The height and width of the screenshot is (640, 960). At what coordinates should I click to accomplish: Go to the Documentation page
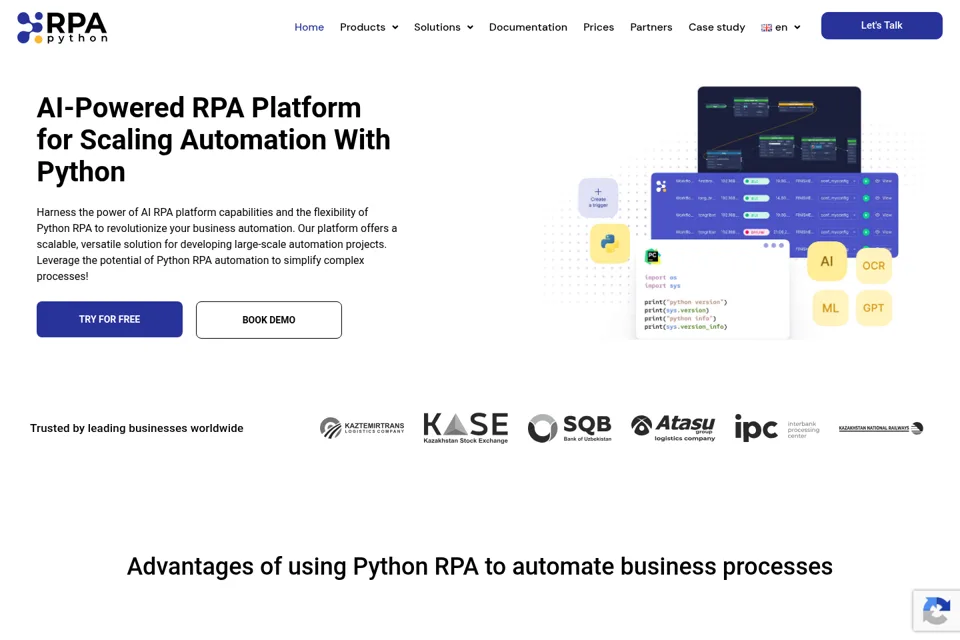click(528, 27)
